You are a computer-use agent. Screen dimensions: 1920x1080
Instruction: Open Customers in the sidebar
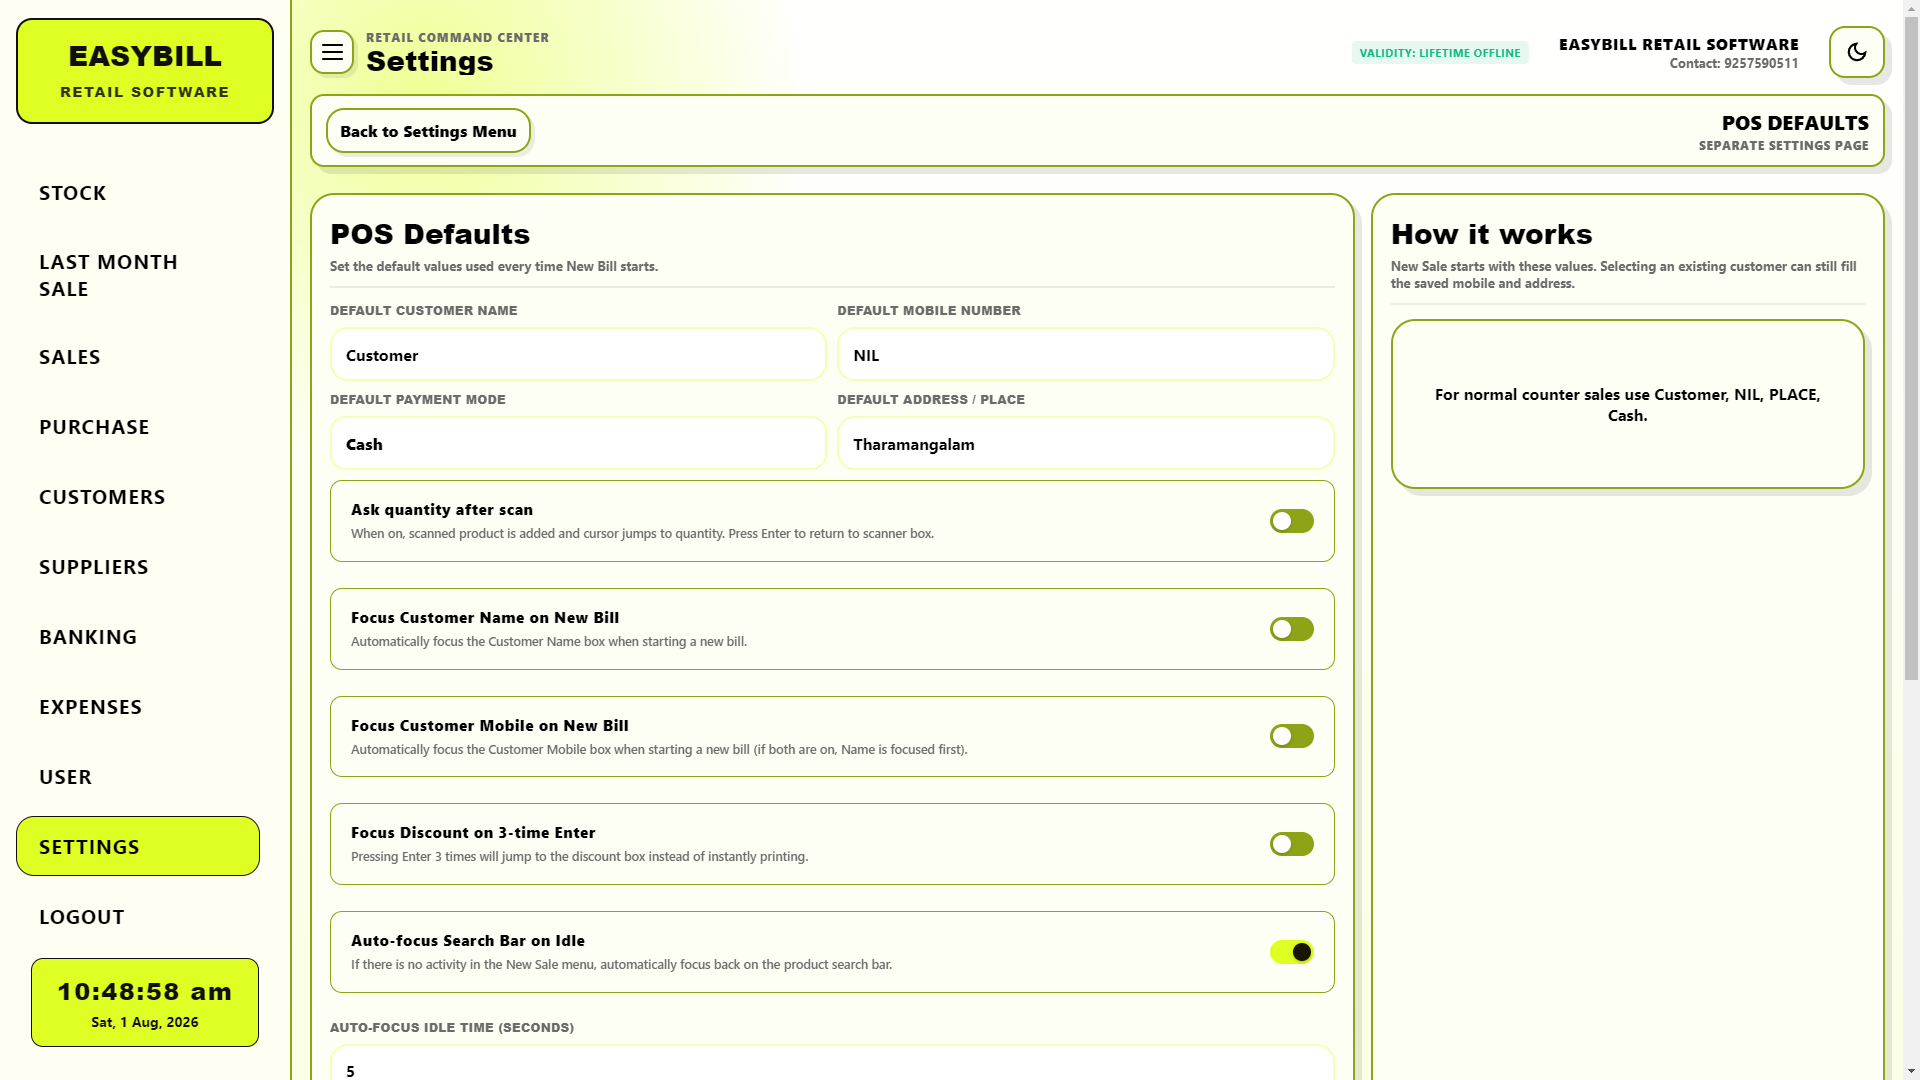click(138, 497)
